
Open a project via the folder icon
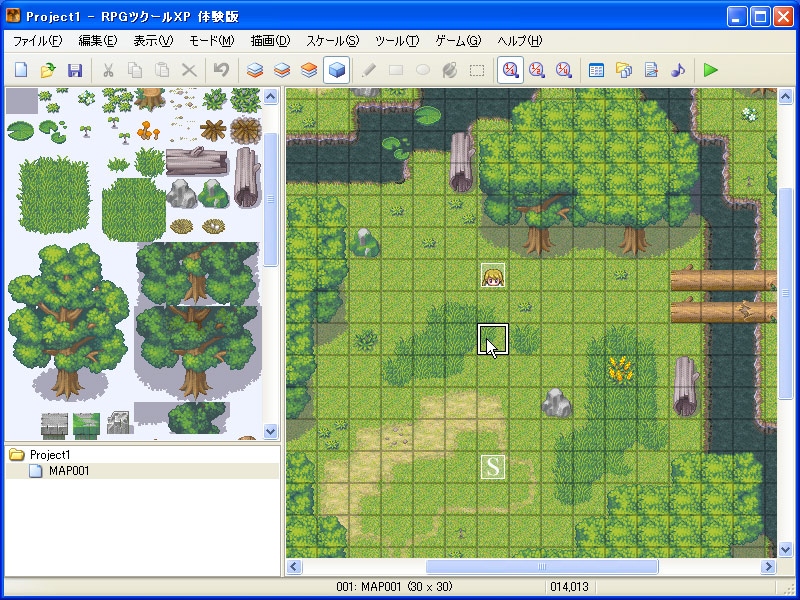48,69
